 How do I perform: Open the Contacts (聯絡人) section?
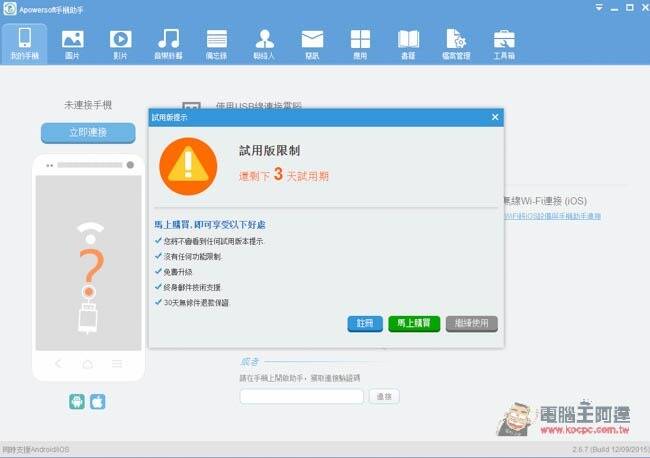264,44
